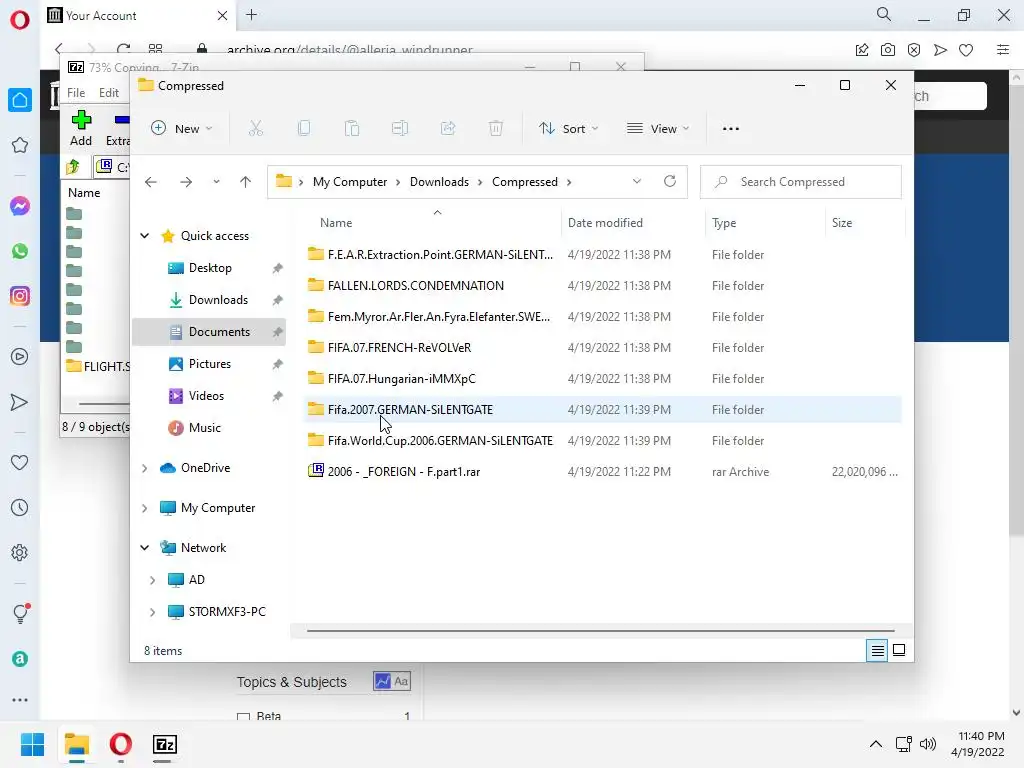The width and height of the screenshot is (1024, 768).
Task: Open the File menu in 7-Zip window
Action: pos(76,93)
